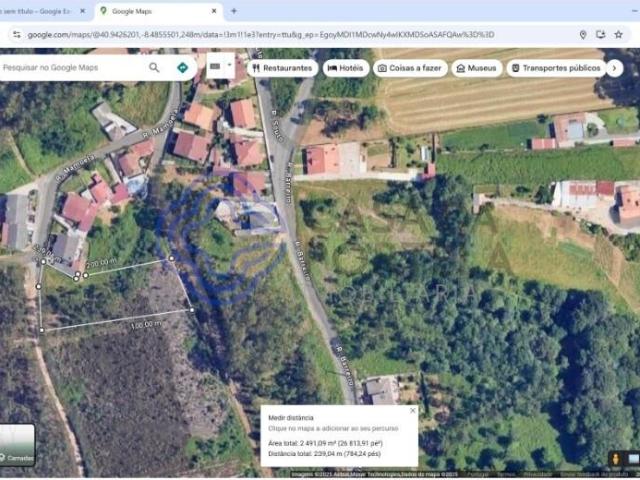This screenshot has height=480, width=640.
Task: Click the camera icon in Coisas a fazer
Action: tap(382, 68)
